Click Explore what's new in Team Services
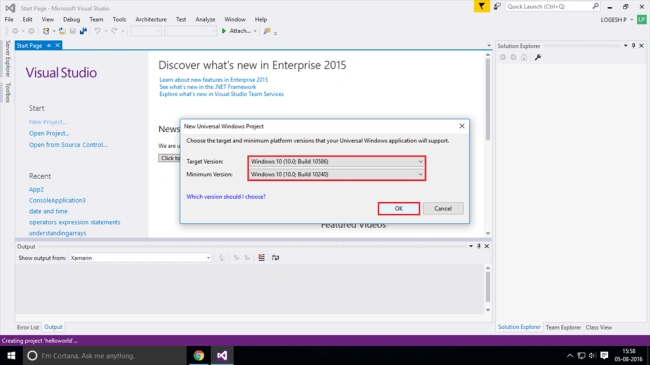The image size is (650, 365). (221, 94)
